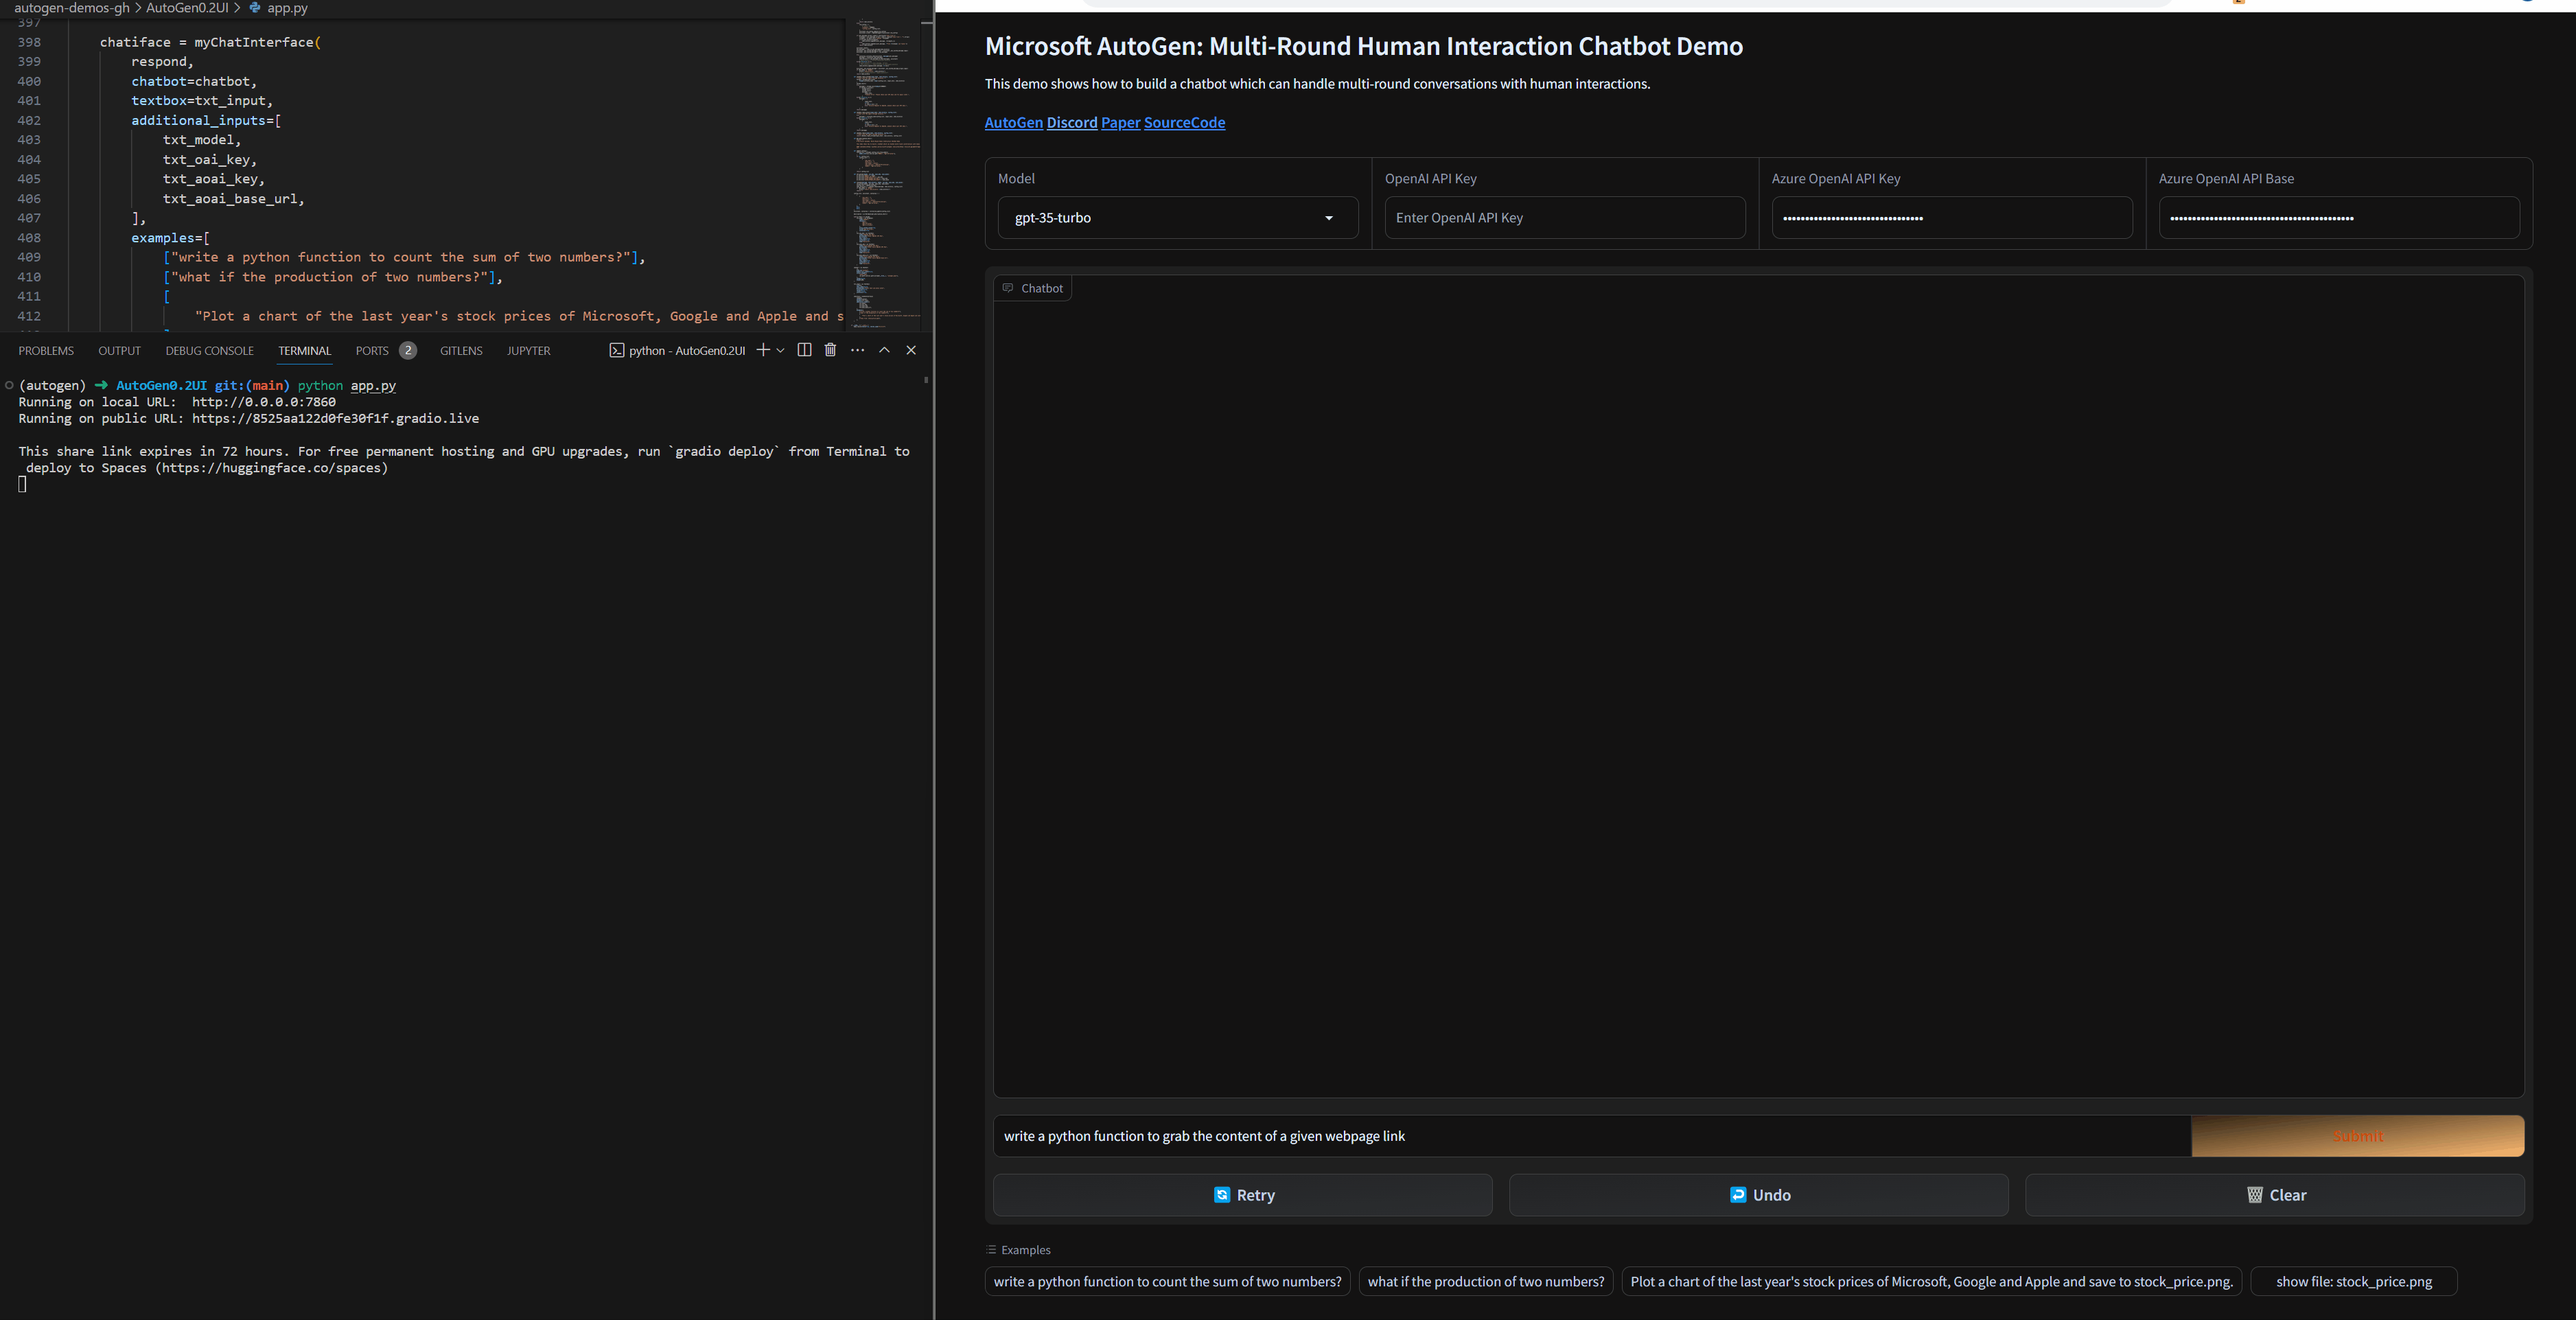This screenshot has height=1320, width=2576.
Task: Select example 'show file: stock_price.png'
Action: coord(2353,1282)
